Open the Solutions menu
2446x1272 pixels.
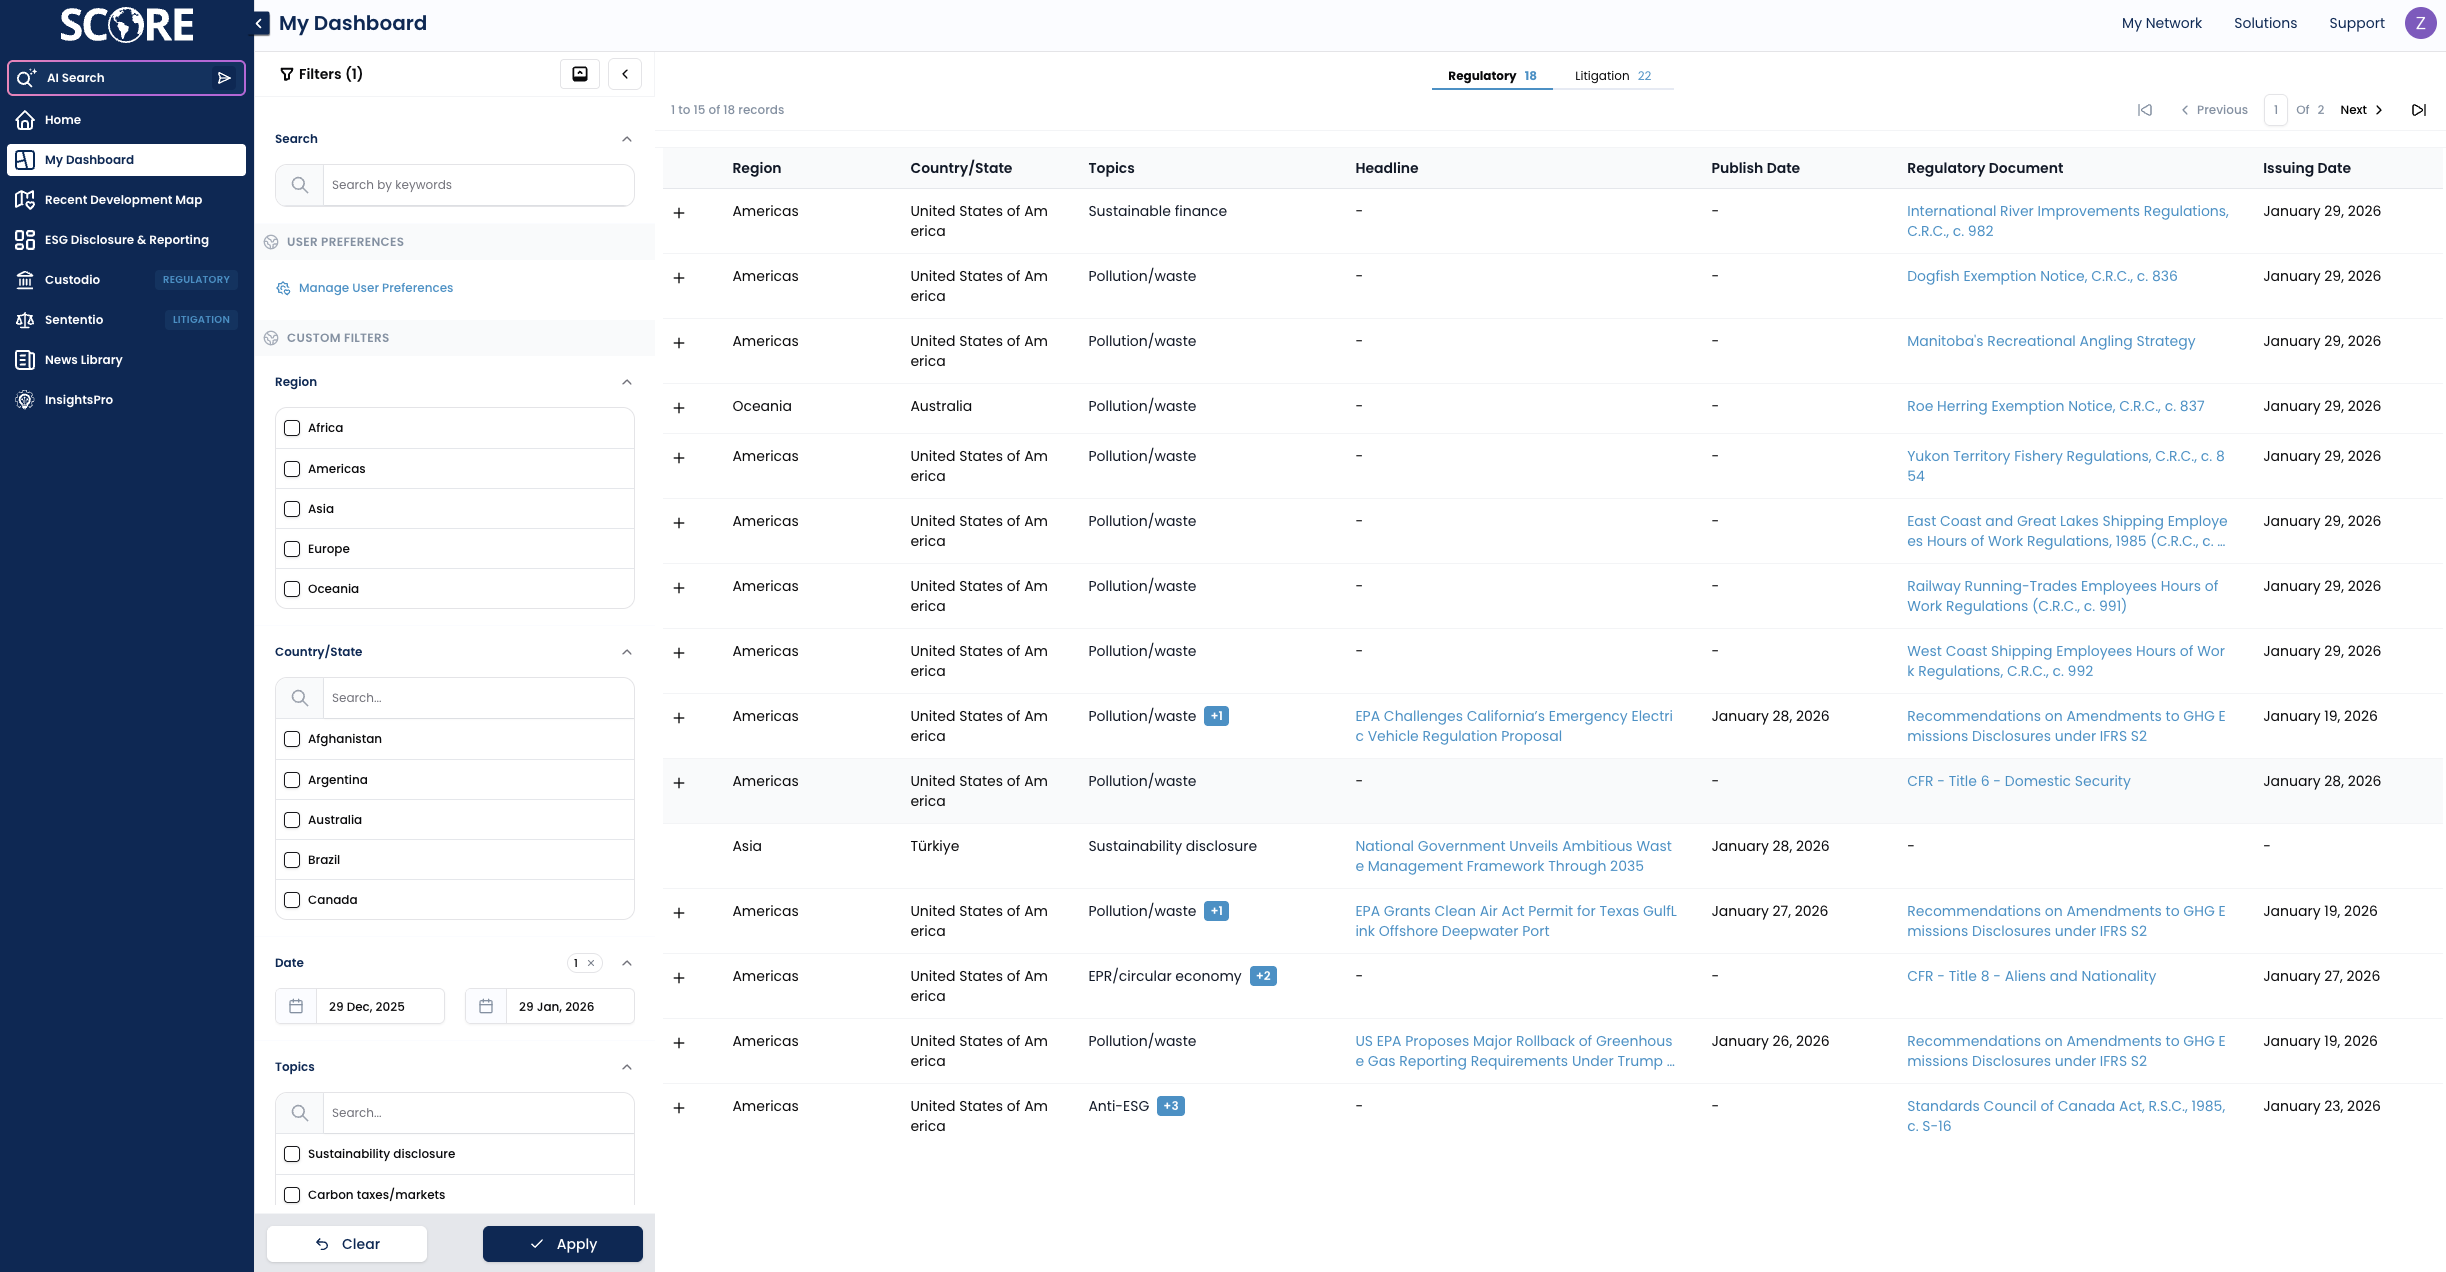click(x=2265, y=23)
